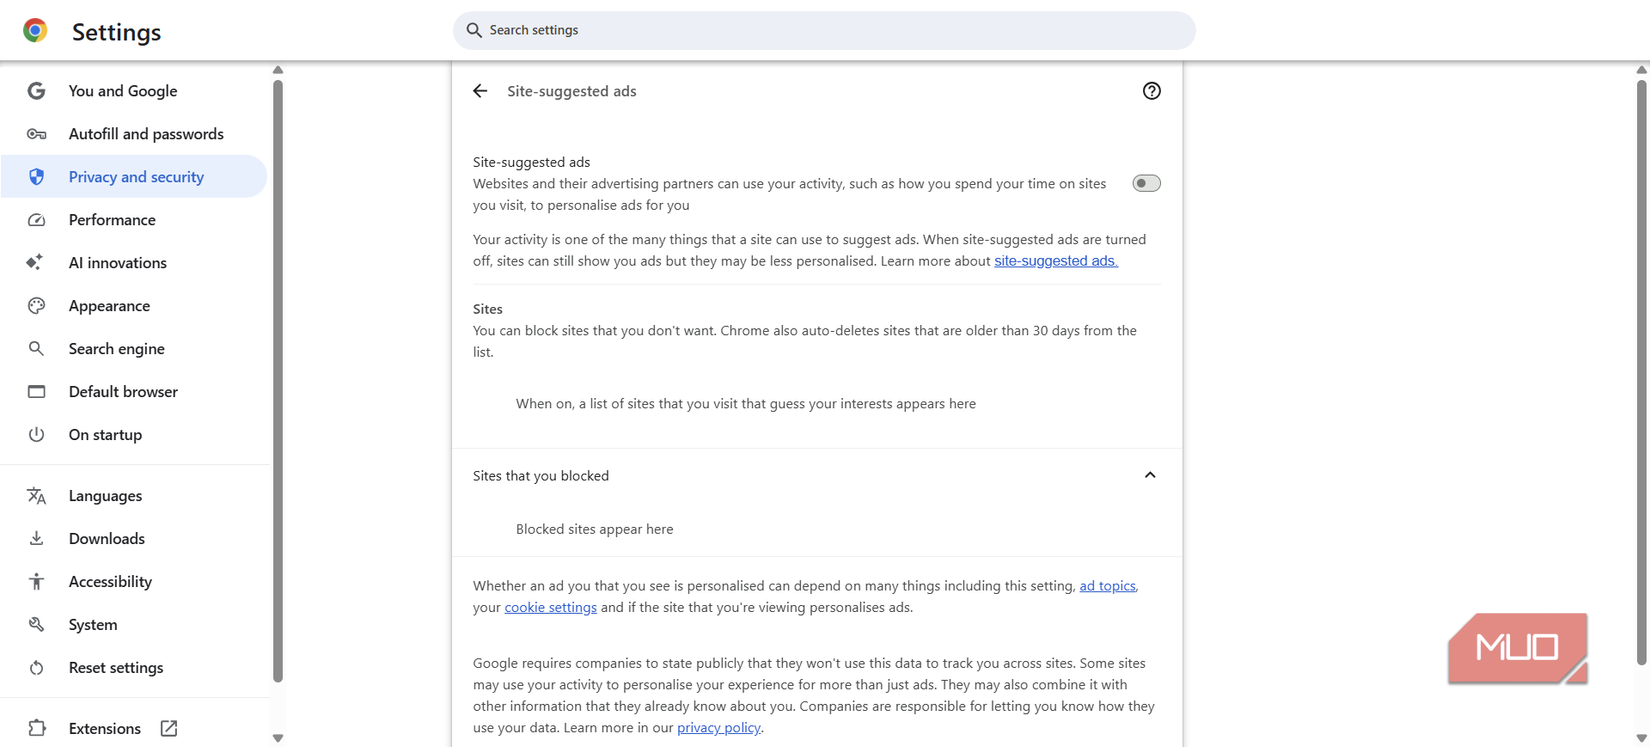The width and height of the screenshot is (1650, 747).
Task: Click the Performance speedometer icon
Action: [36, 219]
